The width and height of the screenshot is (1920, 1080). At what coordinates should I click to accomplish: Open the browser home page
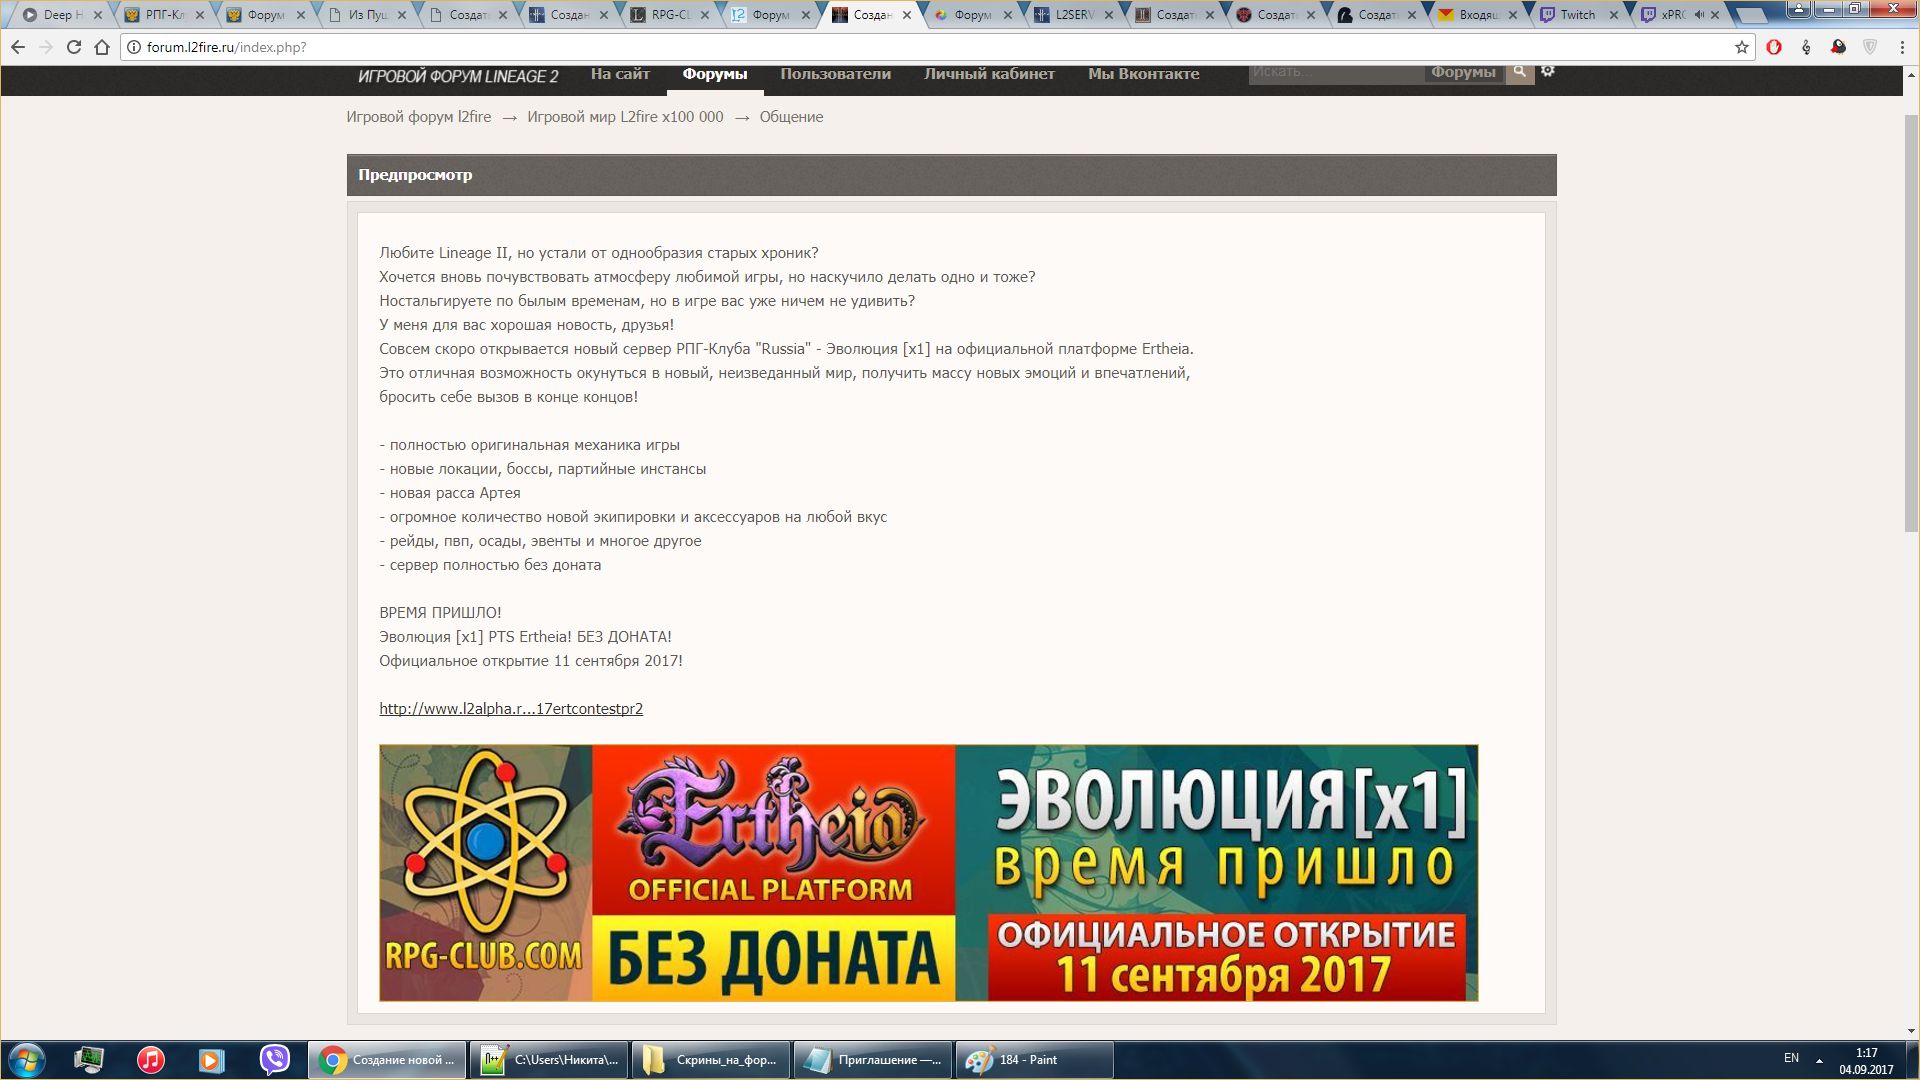pos(102,47)
